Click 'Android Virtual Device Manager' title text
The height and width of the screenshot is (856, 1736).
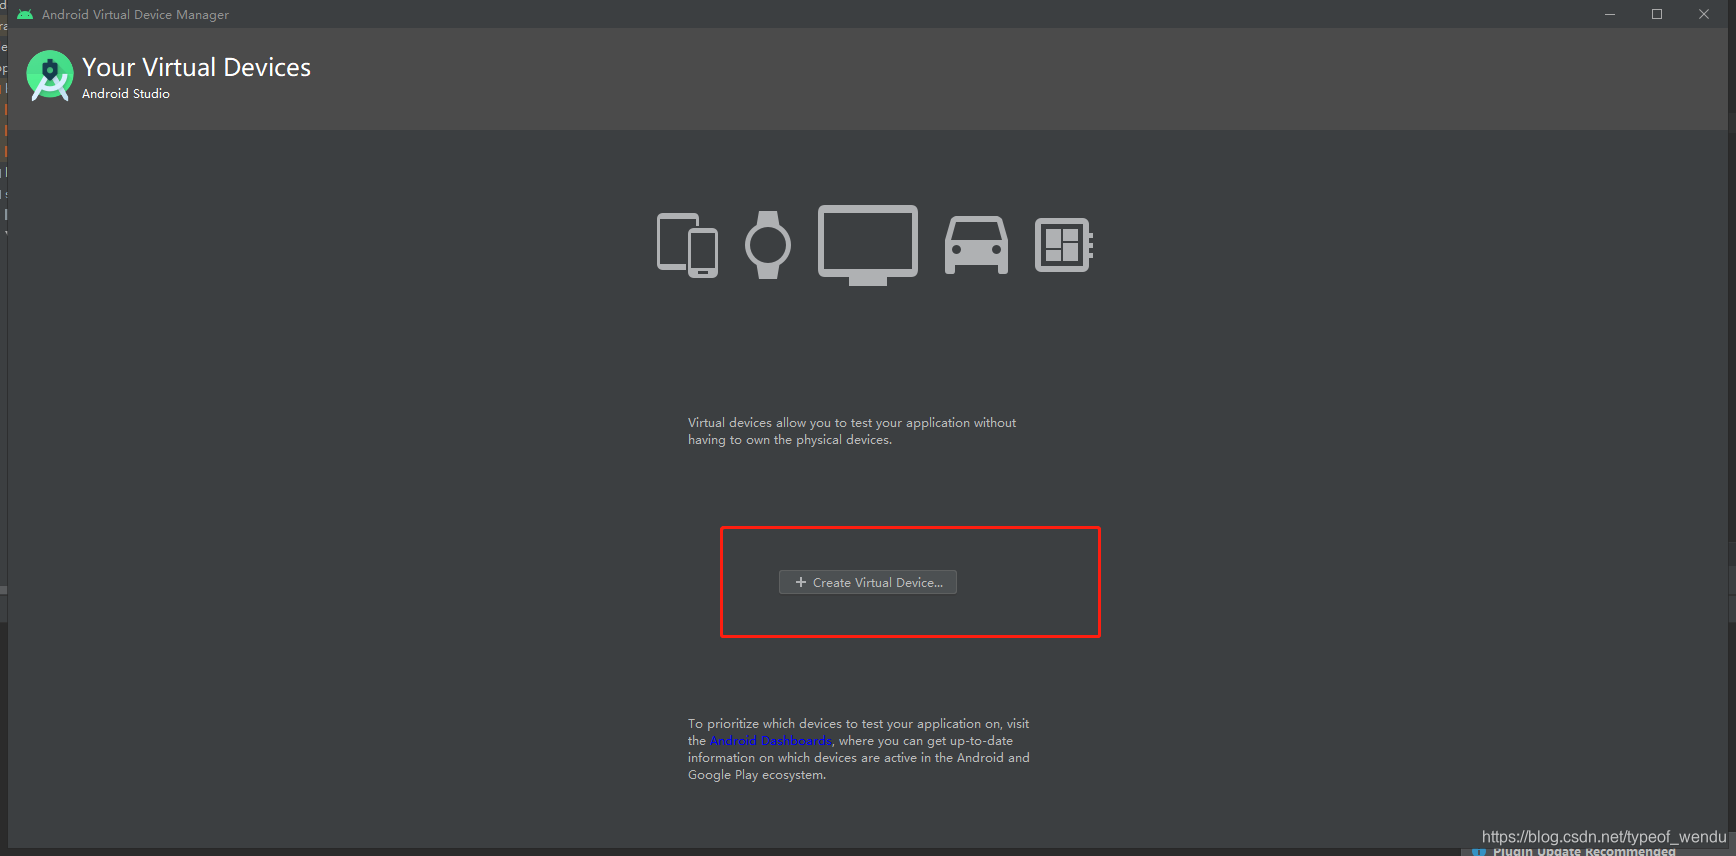point(135,15)
